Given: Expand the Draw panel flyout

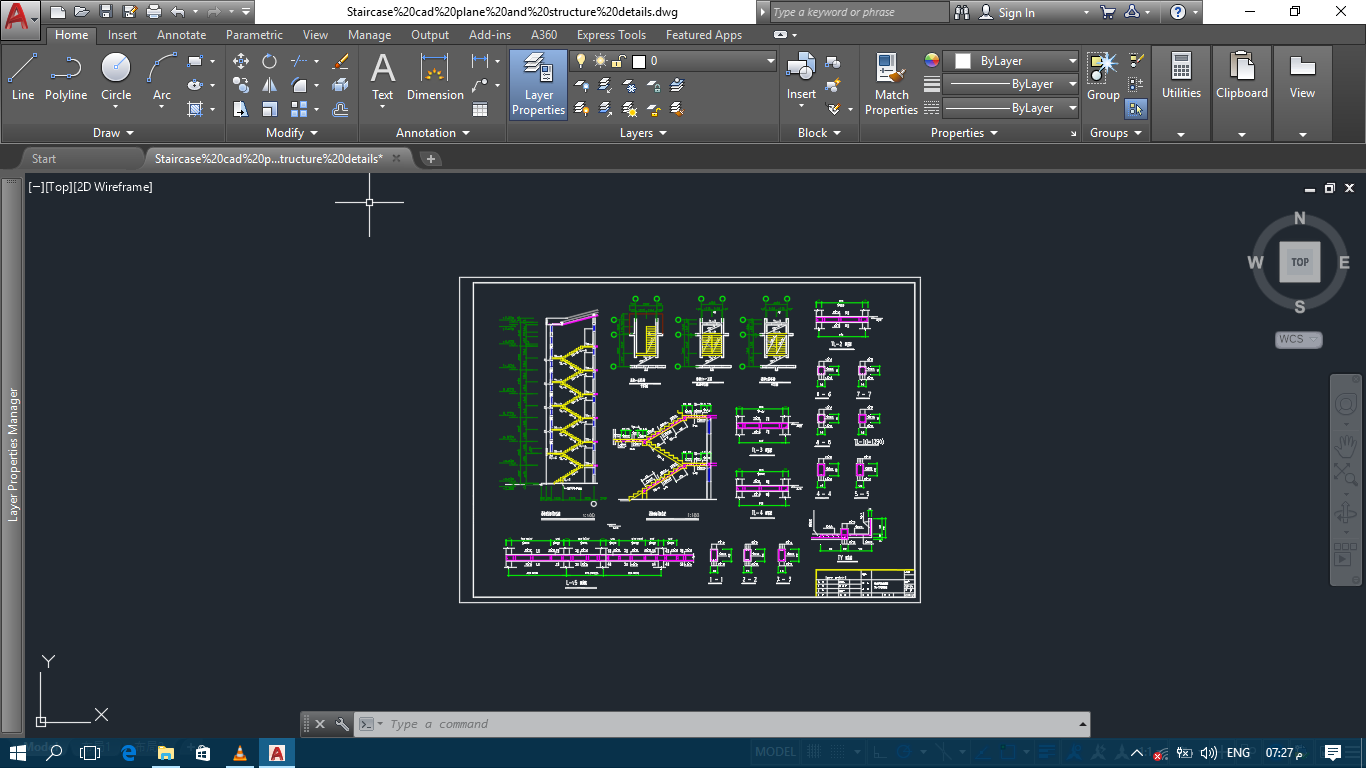Looking at the screenshot, I should tap(113, 133).
